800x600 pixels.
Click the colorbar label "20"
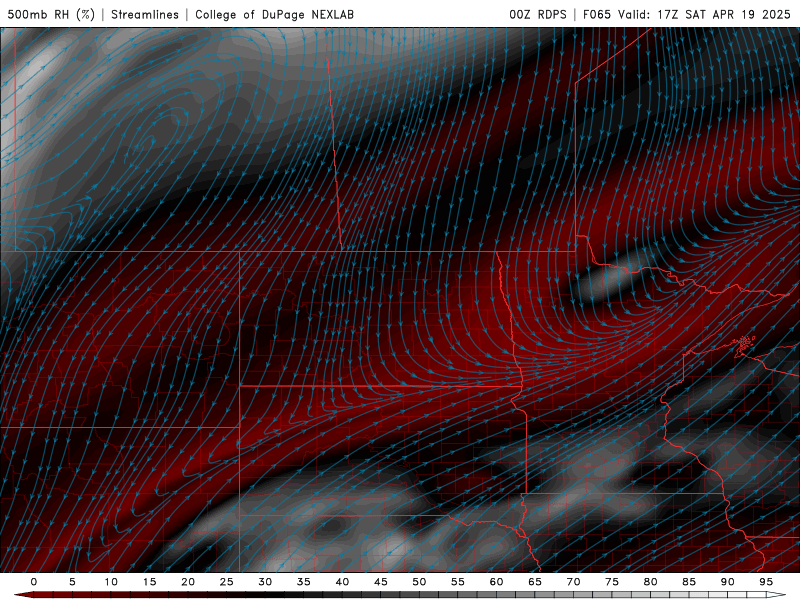pos(188,582)
